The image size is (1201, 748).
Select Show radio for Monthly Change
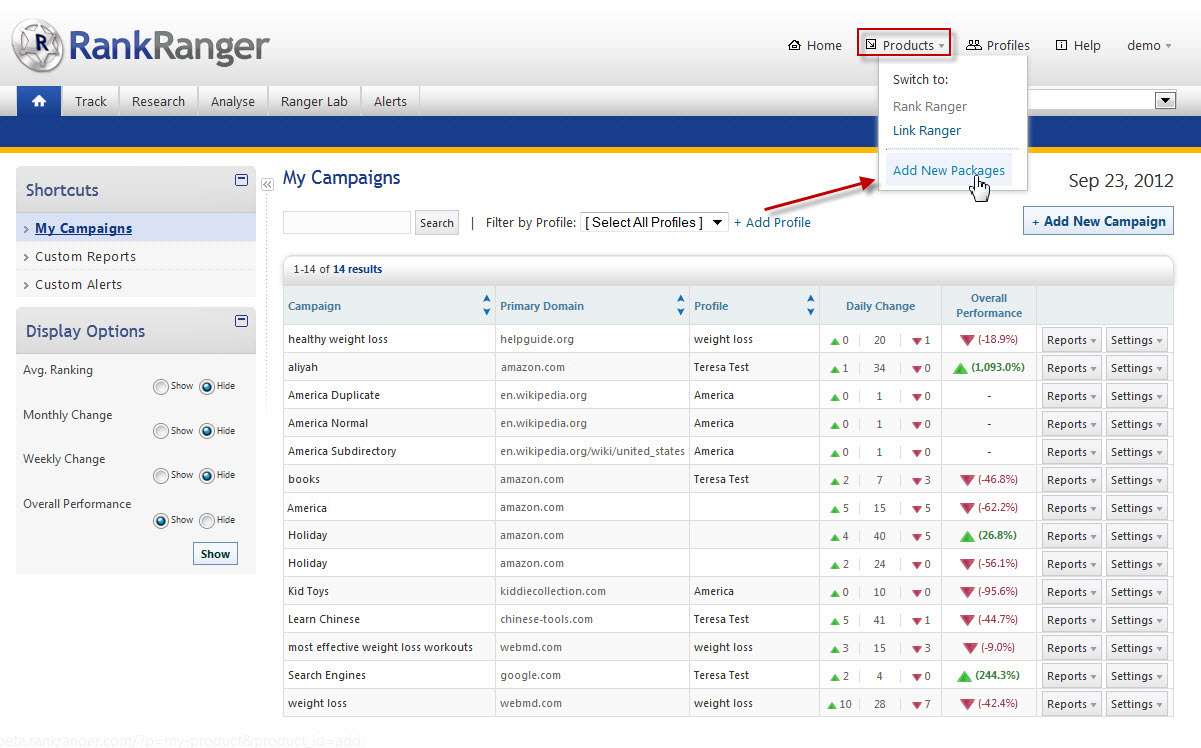pyautogui.click(x=161, y=431)
